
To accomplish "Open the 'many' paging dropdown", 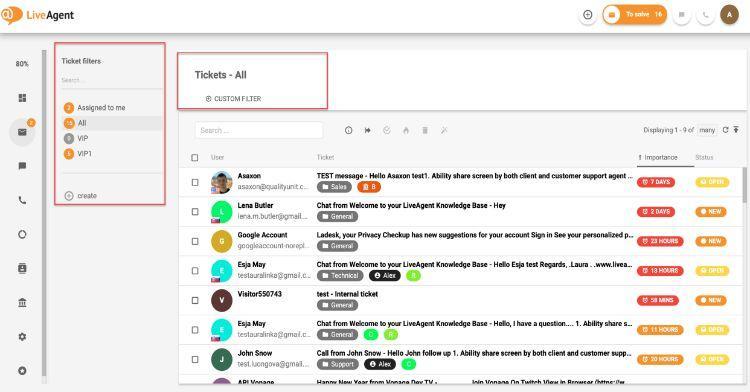I will click(x=707, y=130).
